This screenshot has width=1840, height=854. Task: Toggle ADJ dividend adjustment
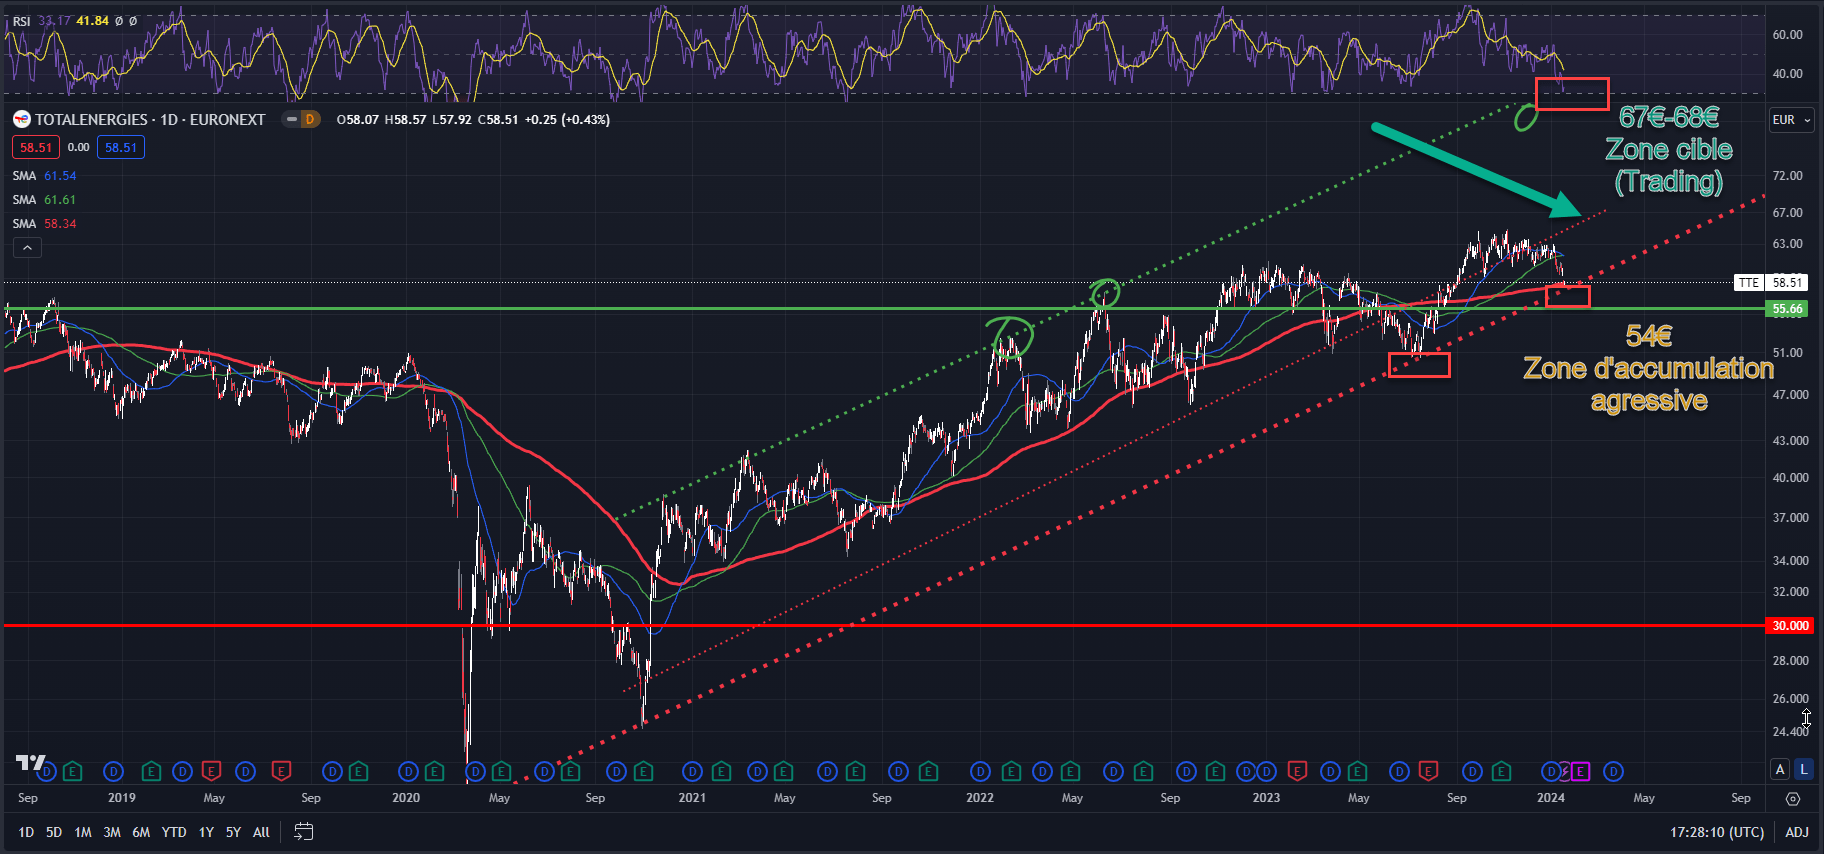coord(1797,832)
